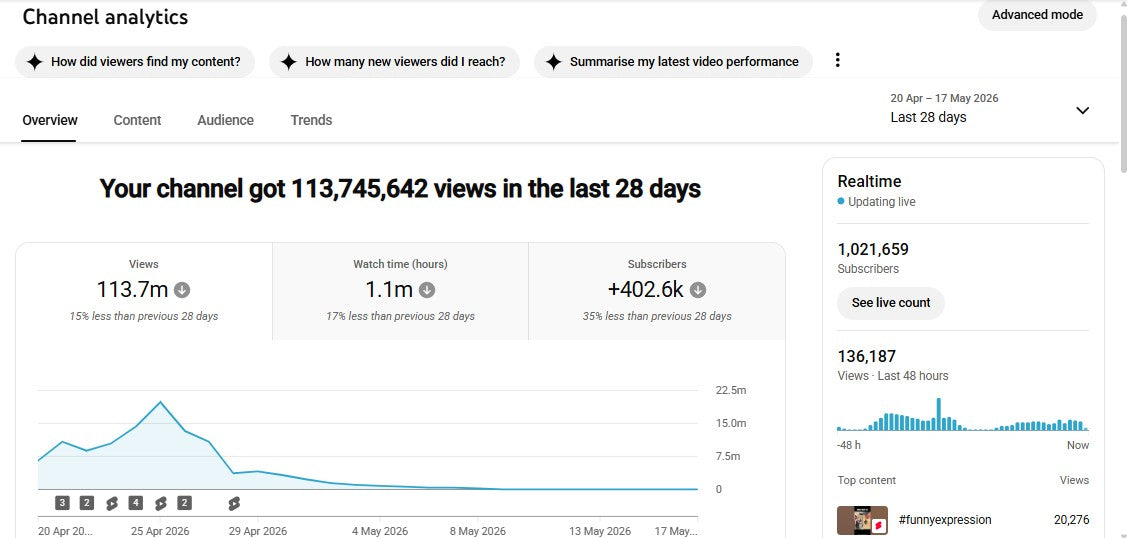Click the '4' videos published marker on chart
1127x538 pixels.
click(x=135, y=503)
